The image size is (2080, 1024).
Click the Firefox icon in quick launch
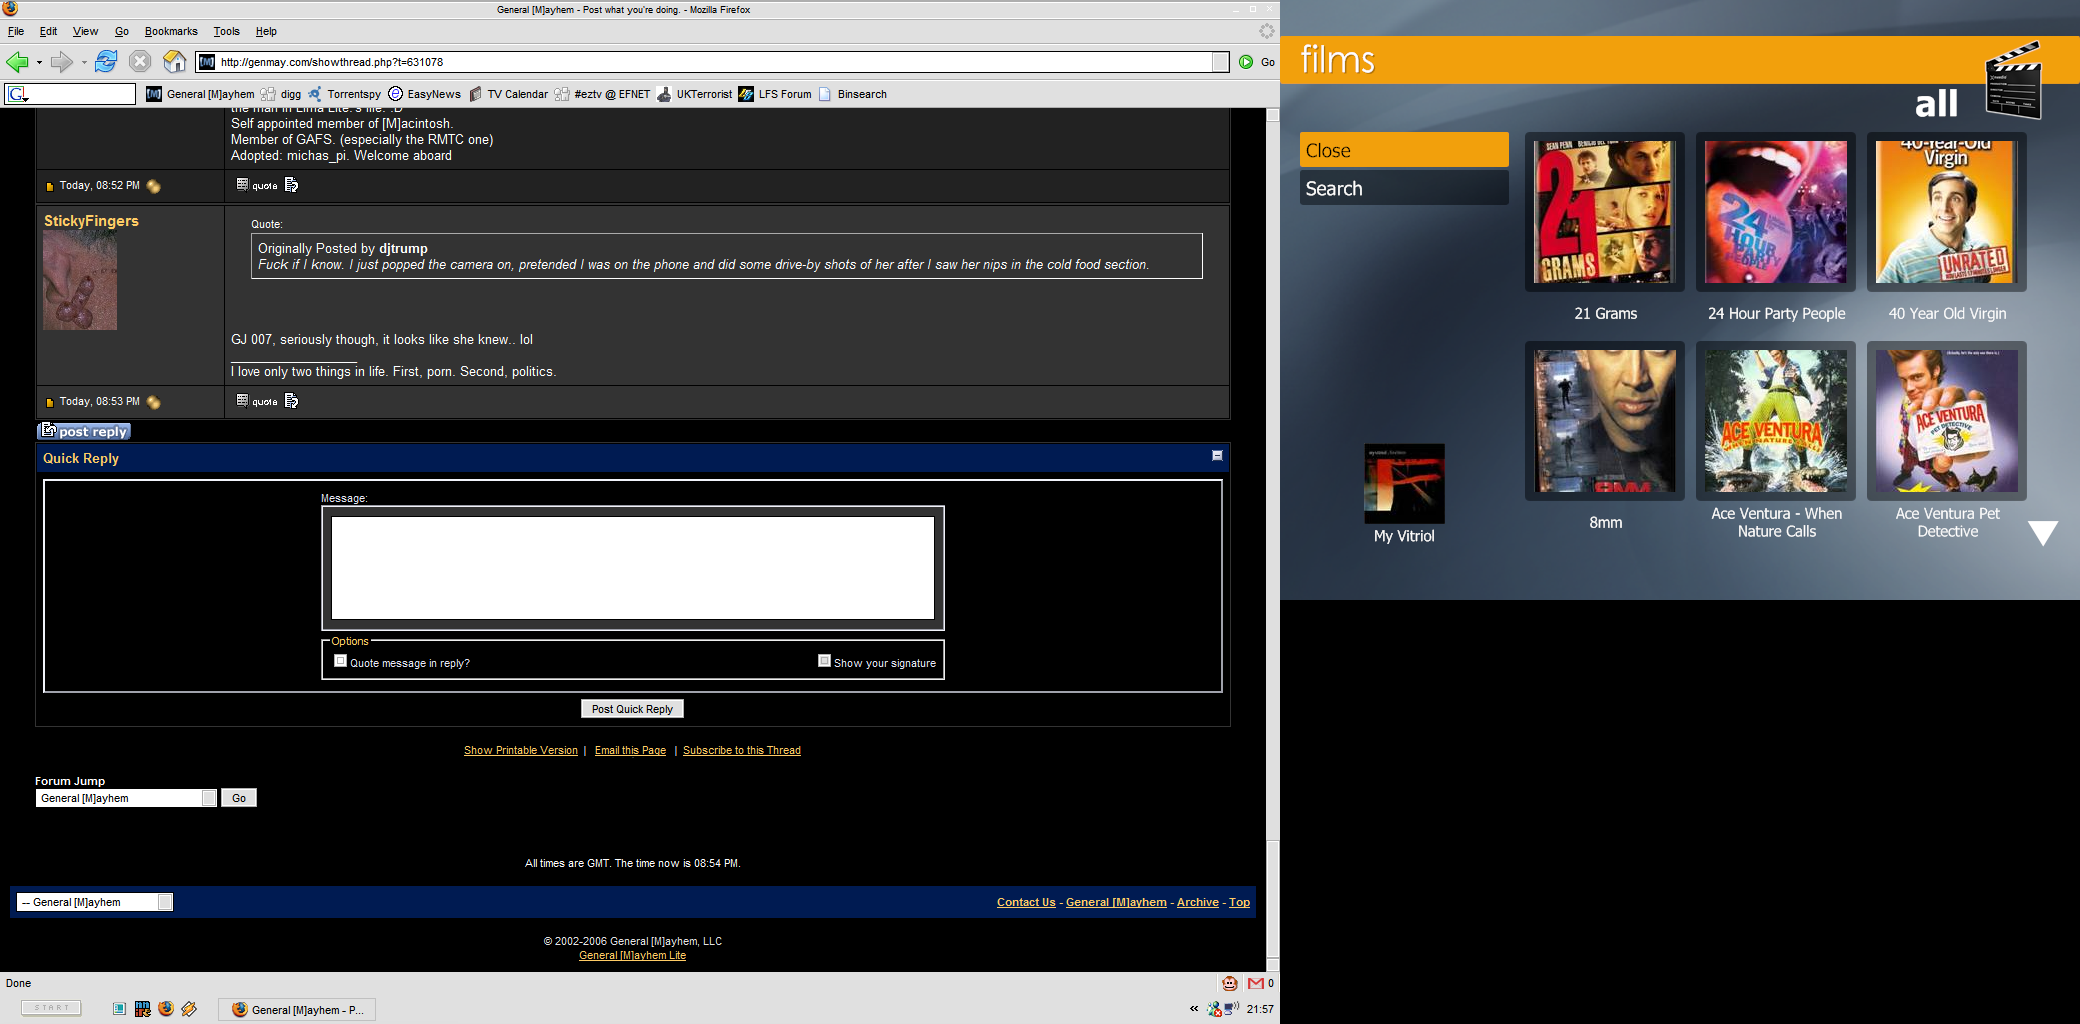pyautogui.click(x=166, y=1009)
